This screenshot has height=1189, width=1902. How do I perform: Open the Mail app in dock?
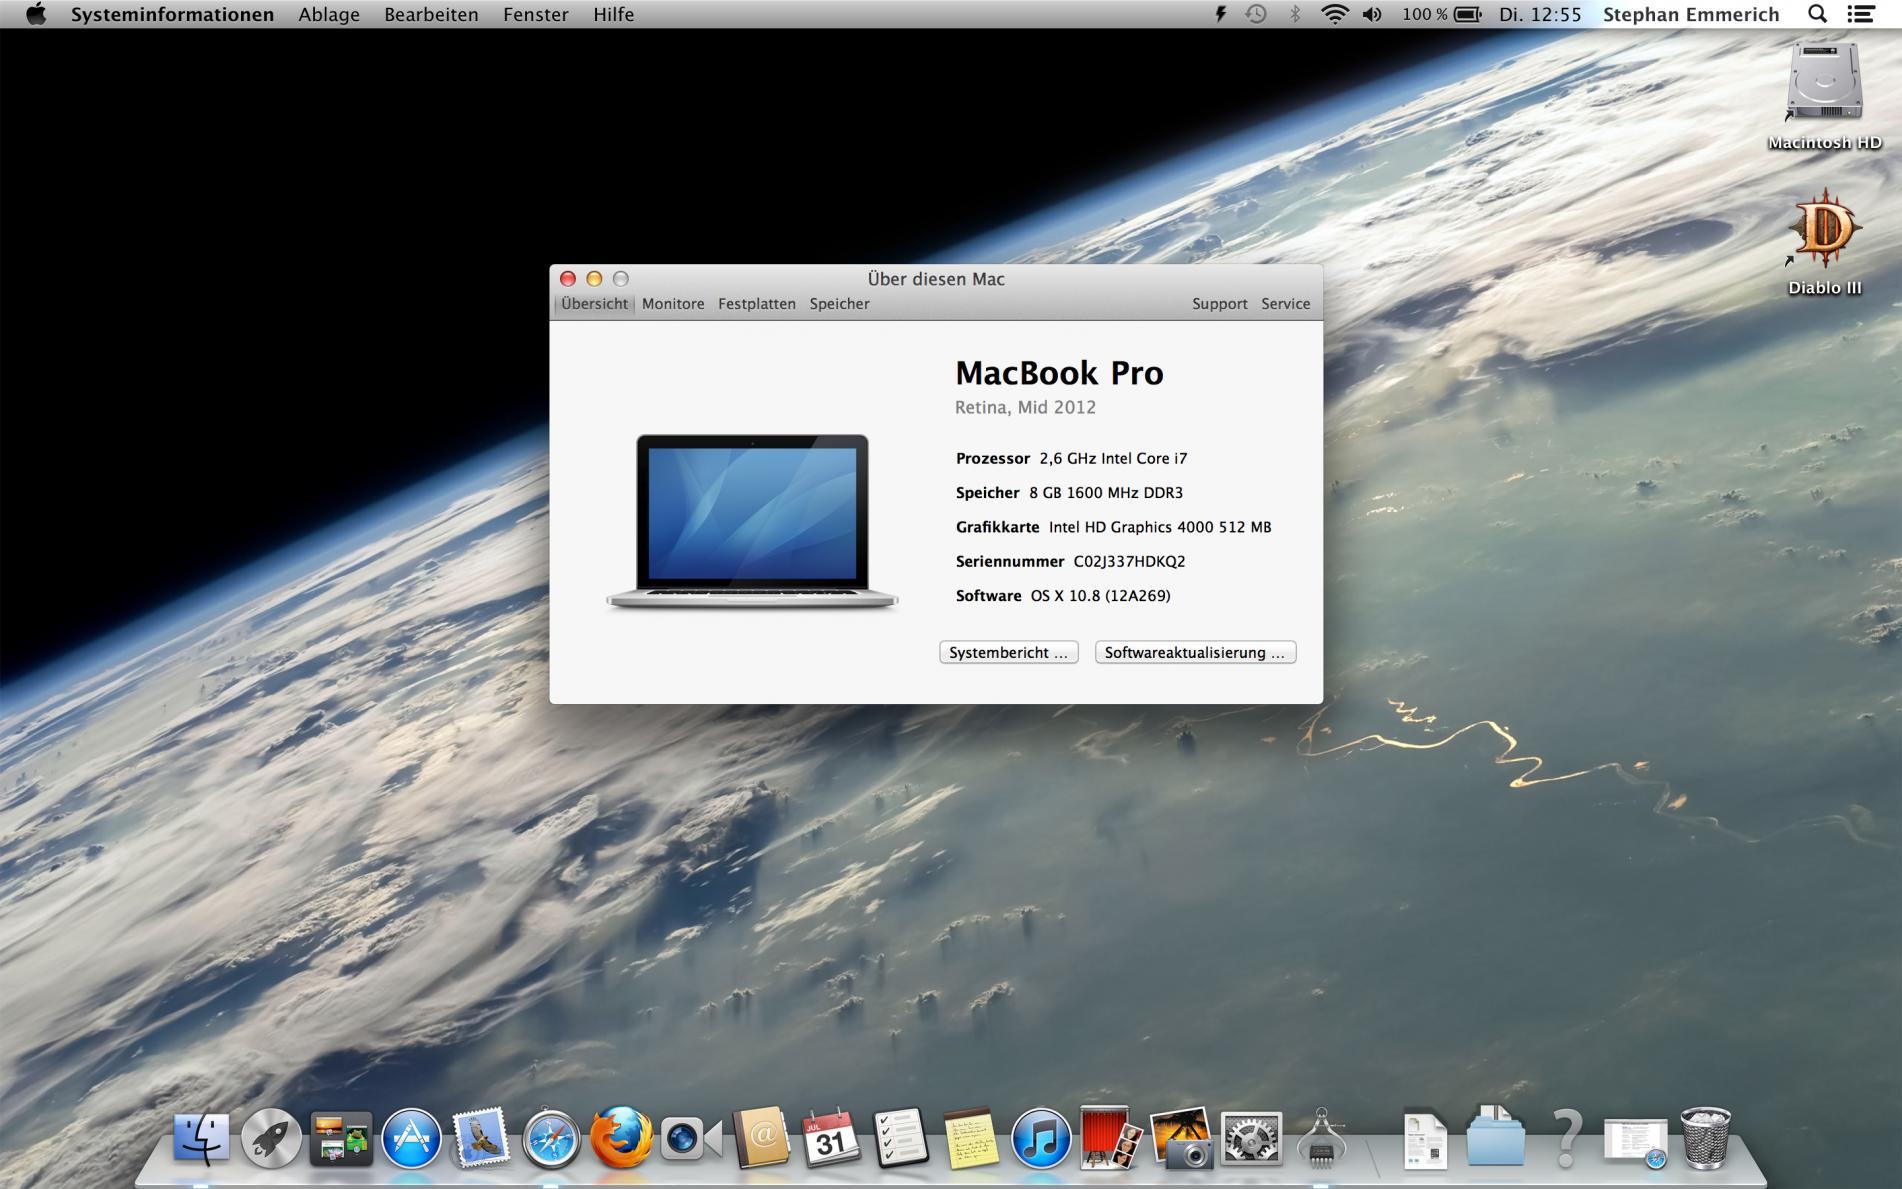click(481, 1138)
